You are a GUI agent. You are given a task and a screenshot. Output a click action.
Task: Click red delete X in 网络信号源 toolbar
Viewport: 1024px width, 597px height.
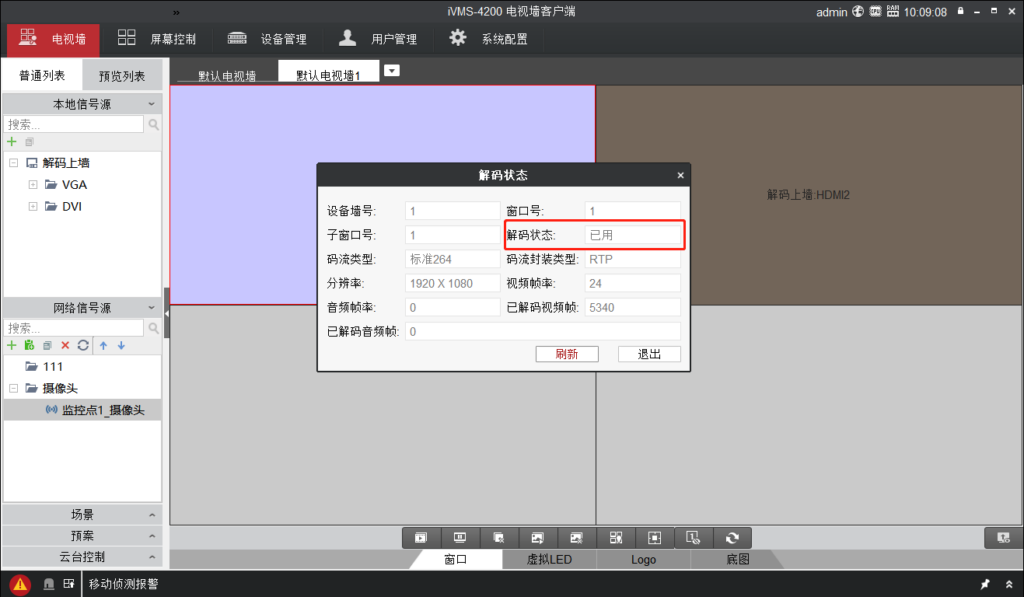tap(65, 345)
